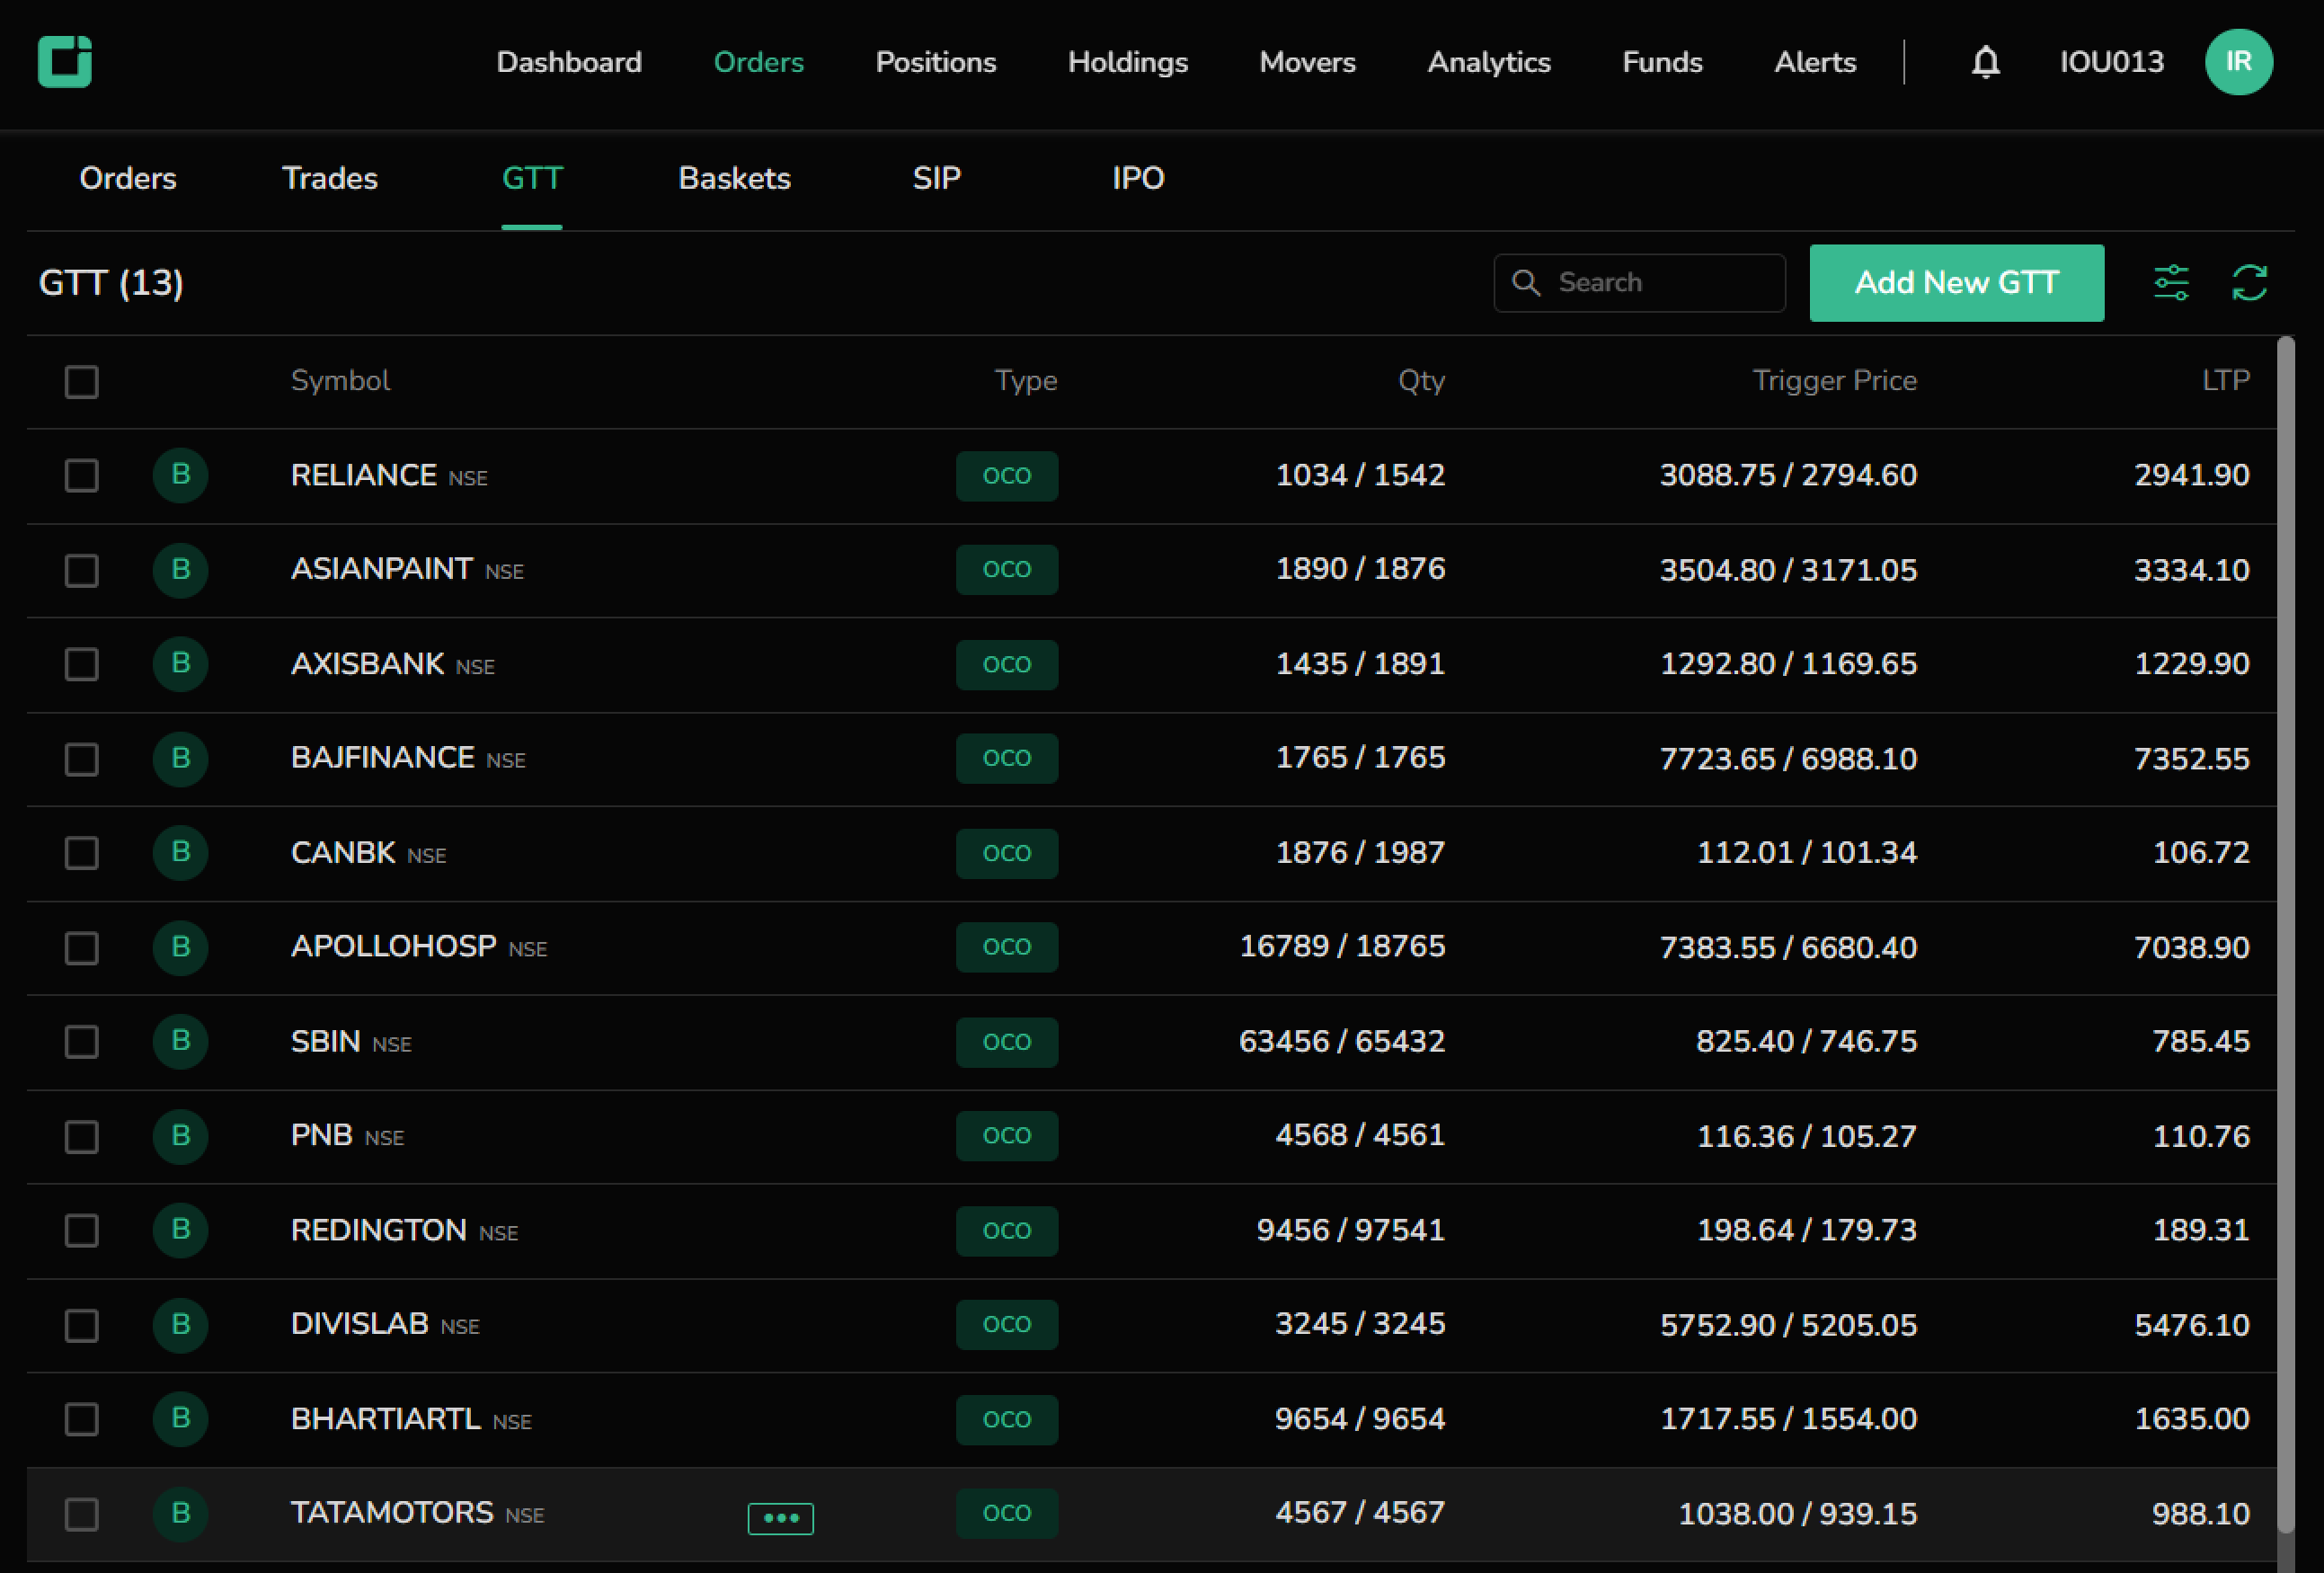Sort by the Qty column header
The height and width of the screenshot is (1573, 2324).
pos(1421,381)
